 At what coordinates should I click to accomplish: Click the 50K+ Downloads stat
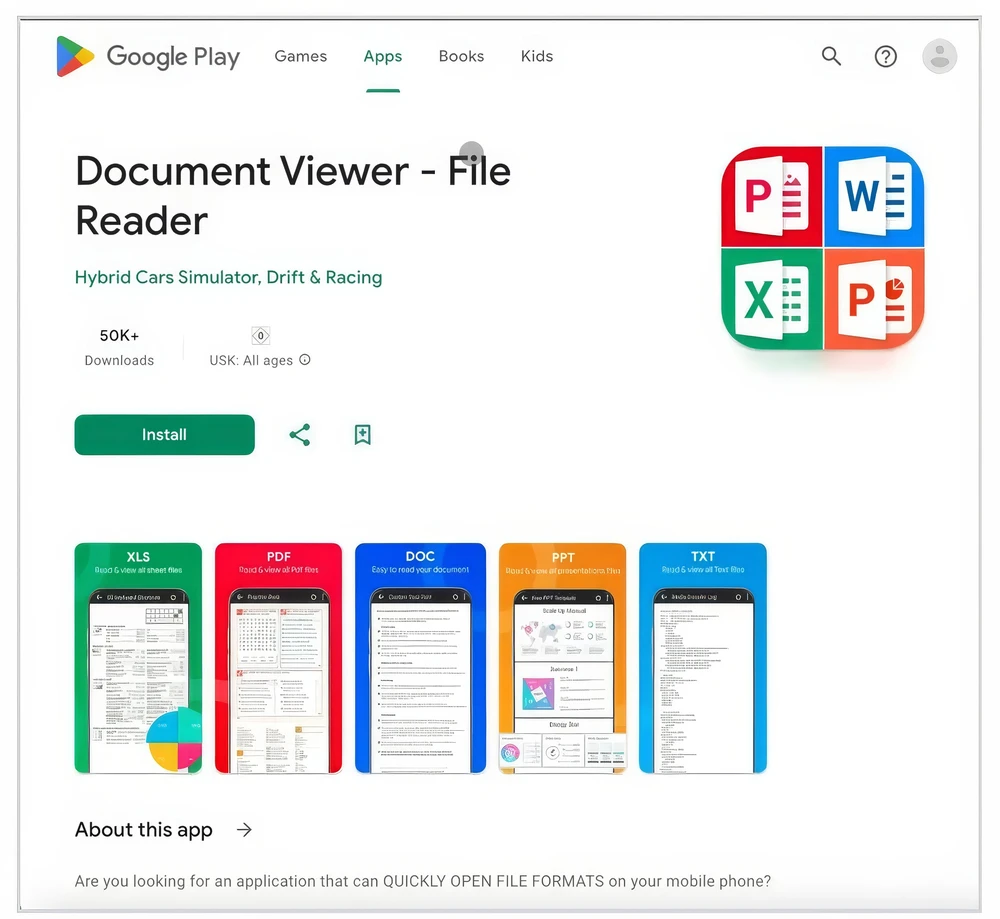click(x=119, y=347)
